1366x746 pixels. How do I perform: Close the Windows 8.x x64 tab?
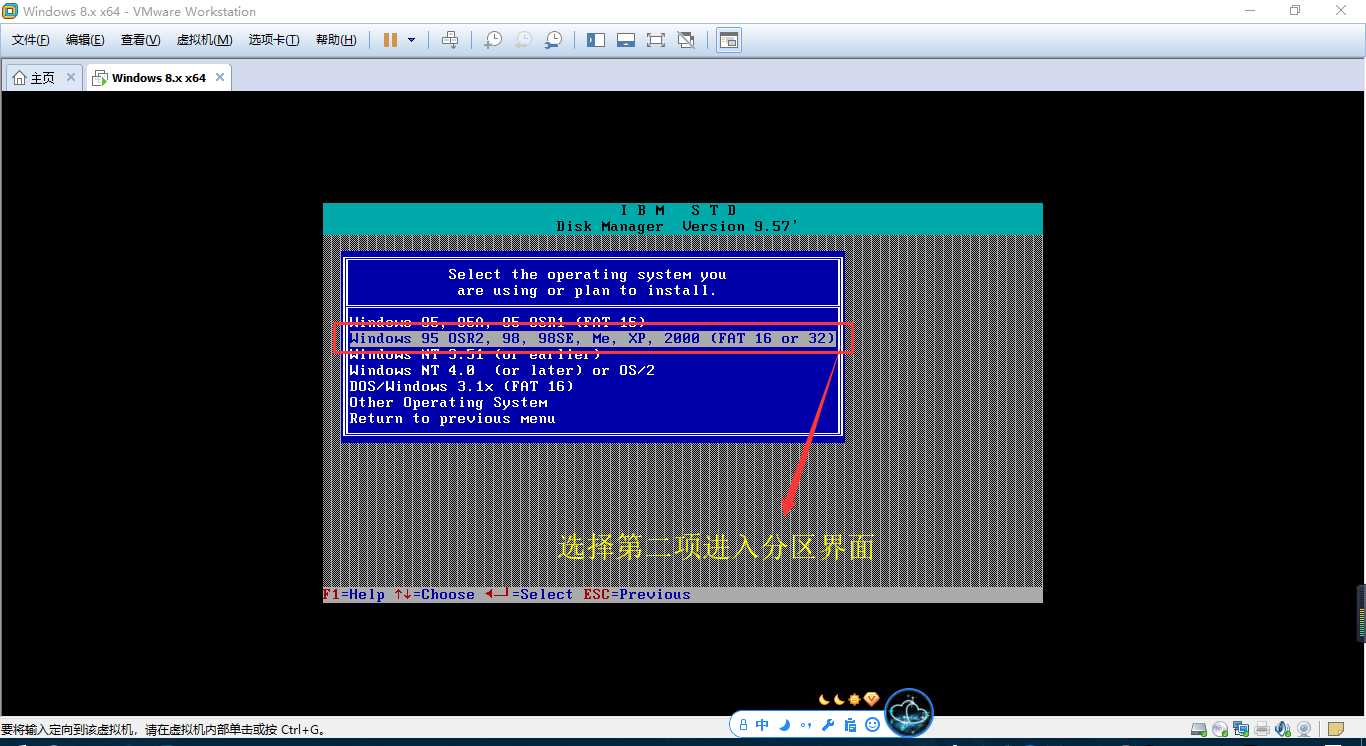[x=220, y=77]
